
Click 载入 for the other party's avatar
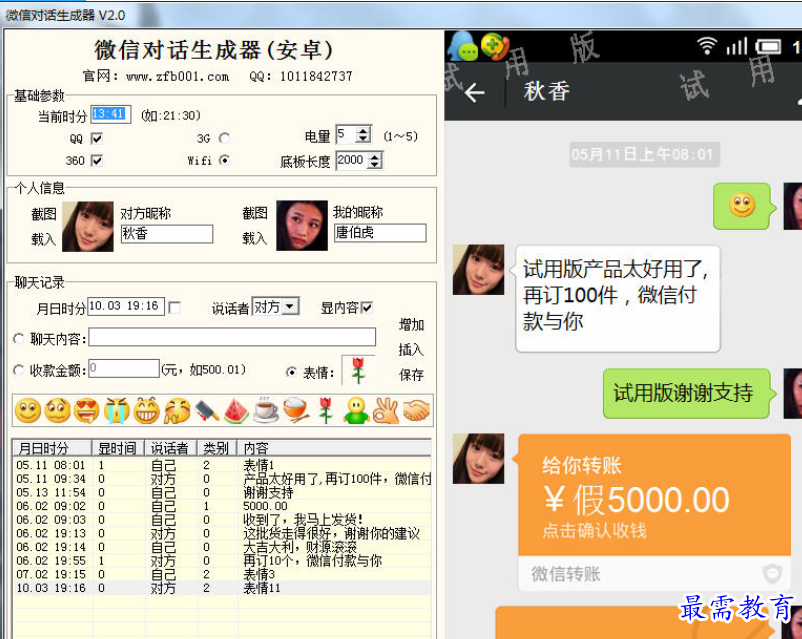tap(43, 239)
